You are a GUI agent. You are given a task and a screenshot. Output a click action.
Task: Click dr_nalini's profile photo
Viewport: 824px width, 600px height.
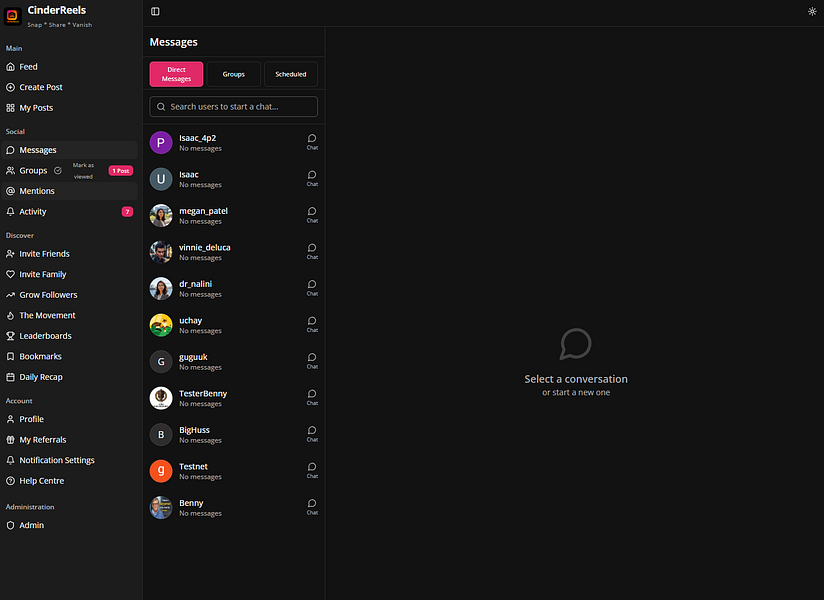click(161, 288)
